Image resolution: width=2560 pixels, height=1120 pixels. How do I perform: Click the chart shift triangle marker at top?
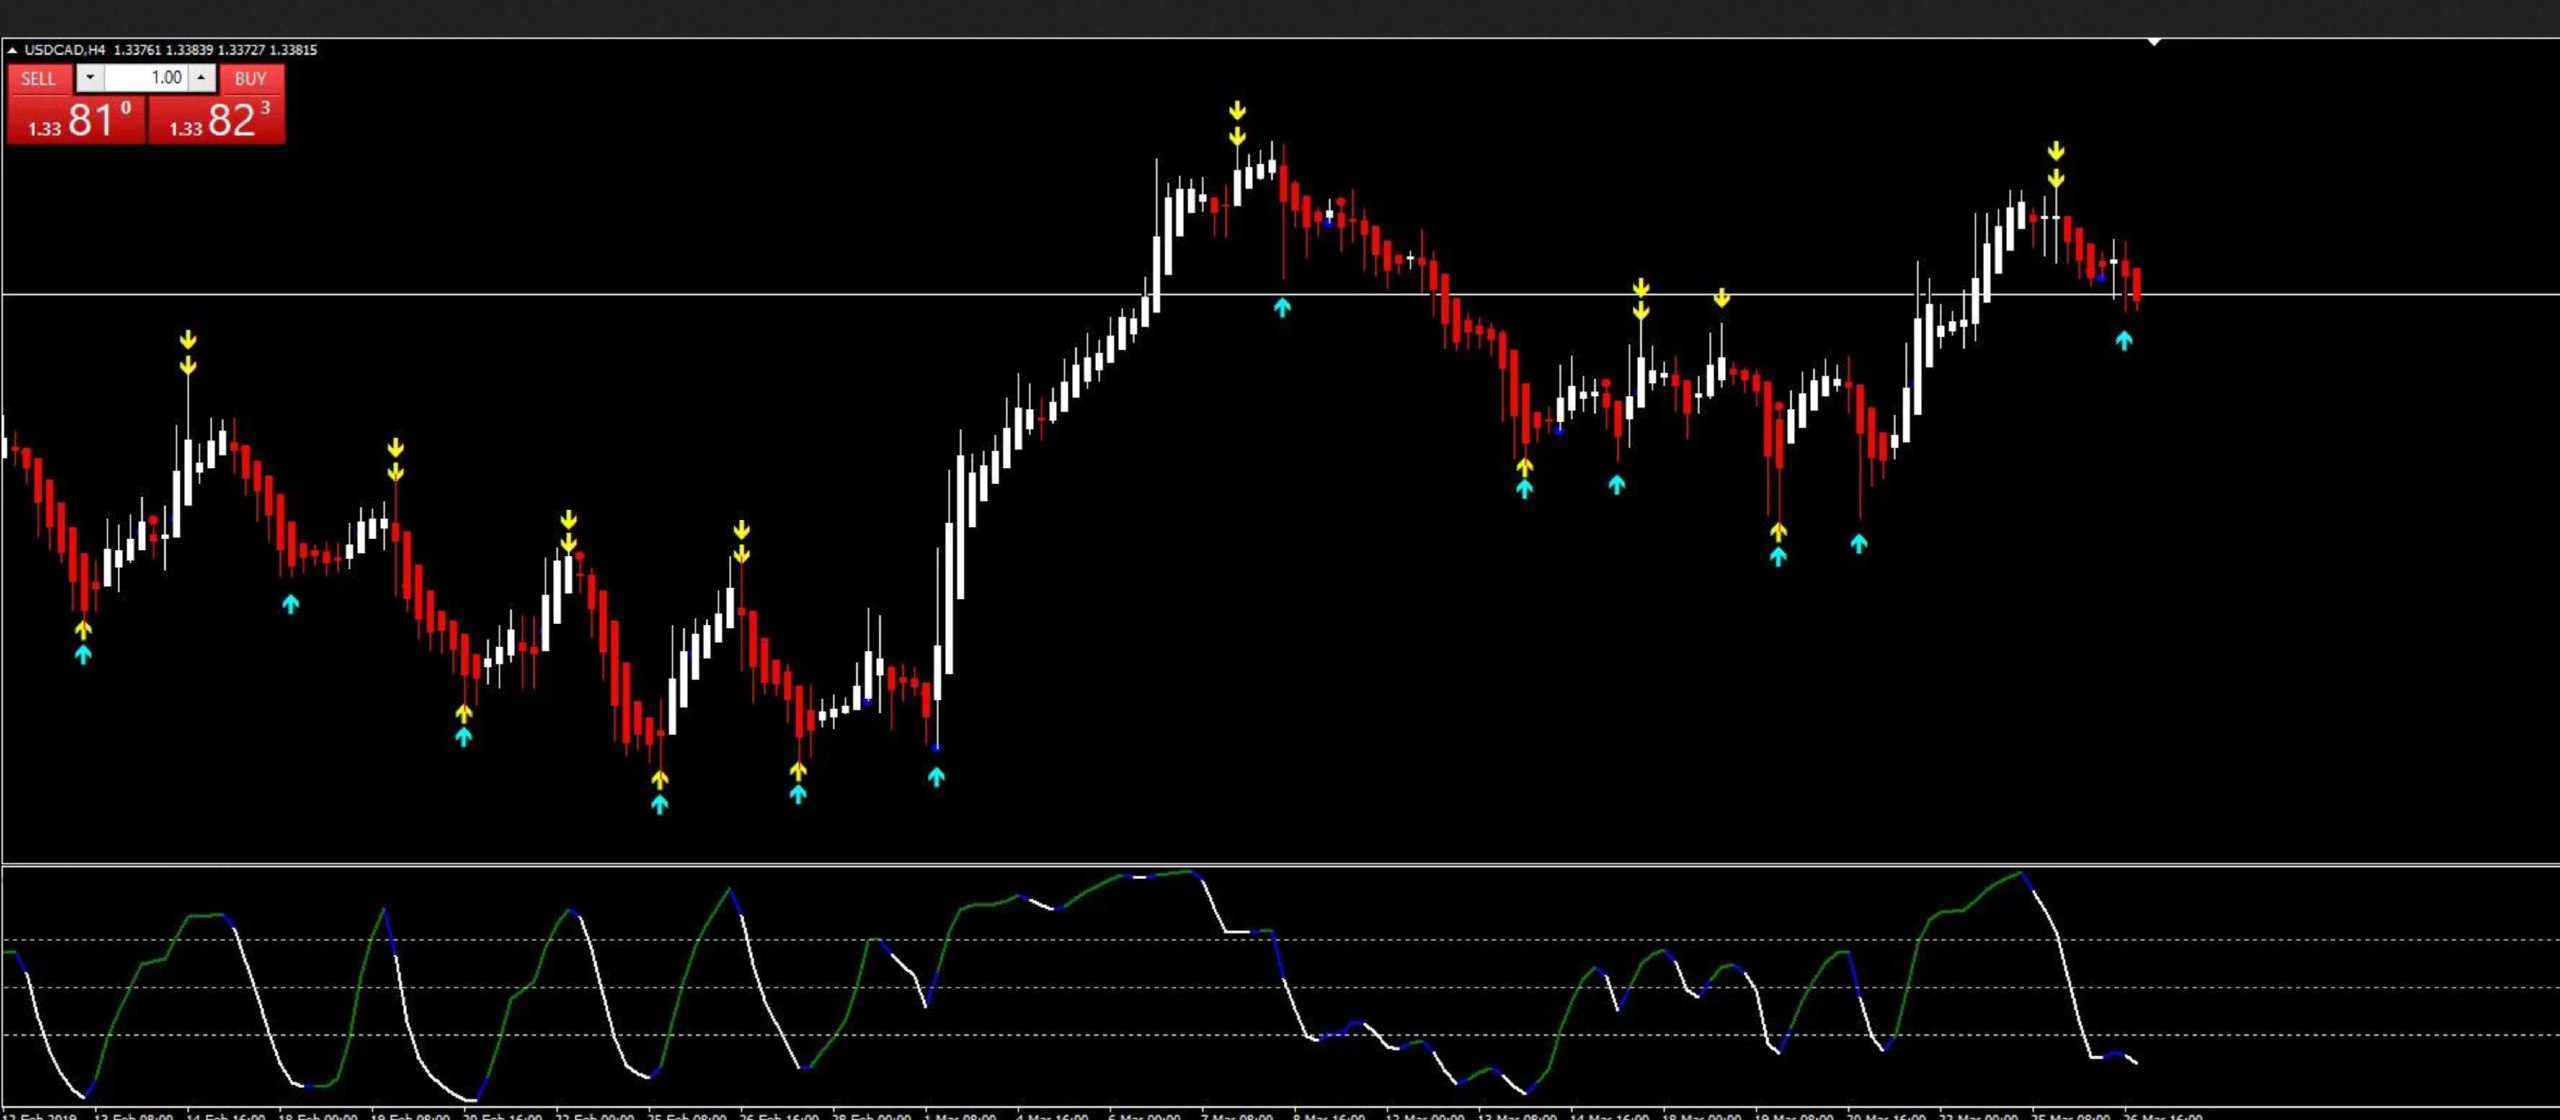click(2154, 42)
